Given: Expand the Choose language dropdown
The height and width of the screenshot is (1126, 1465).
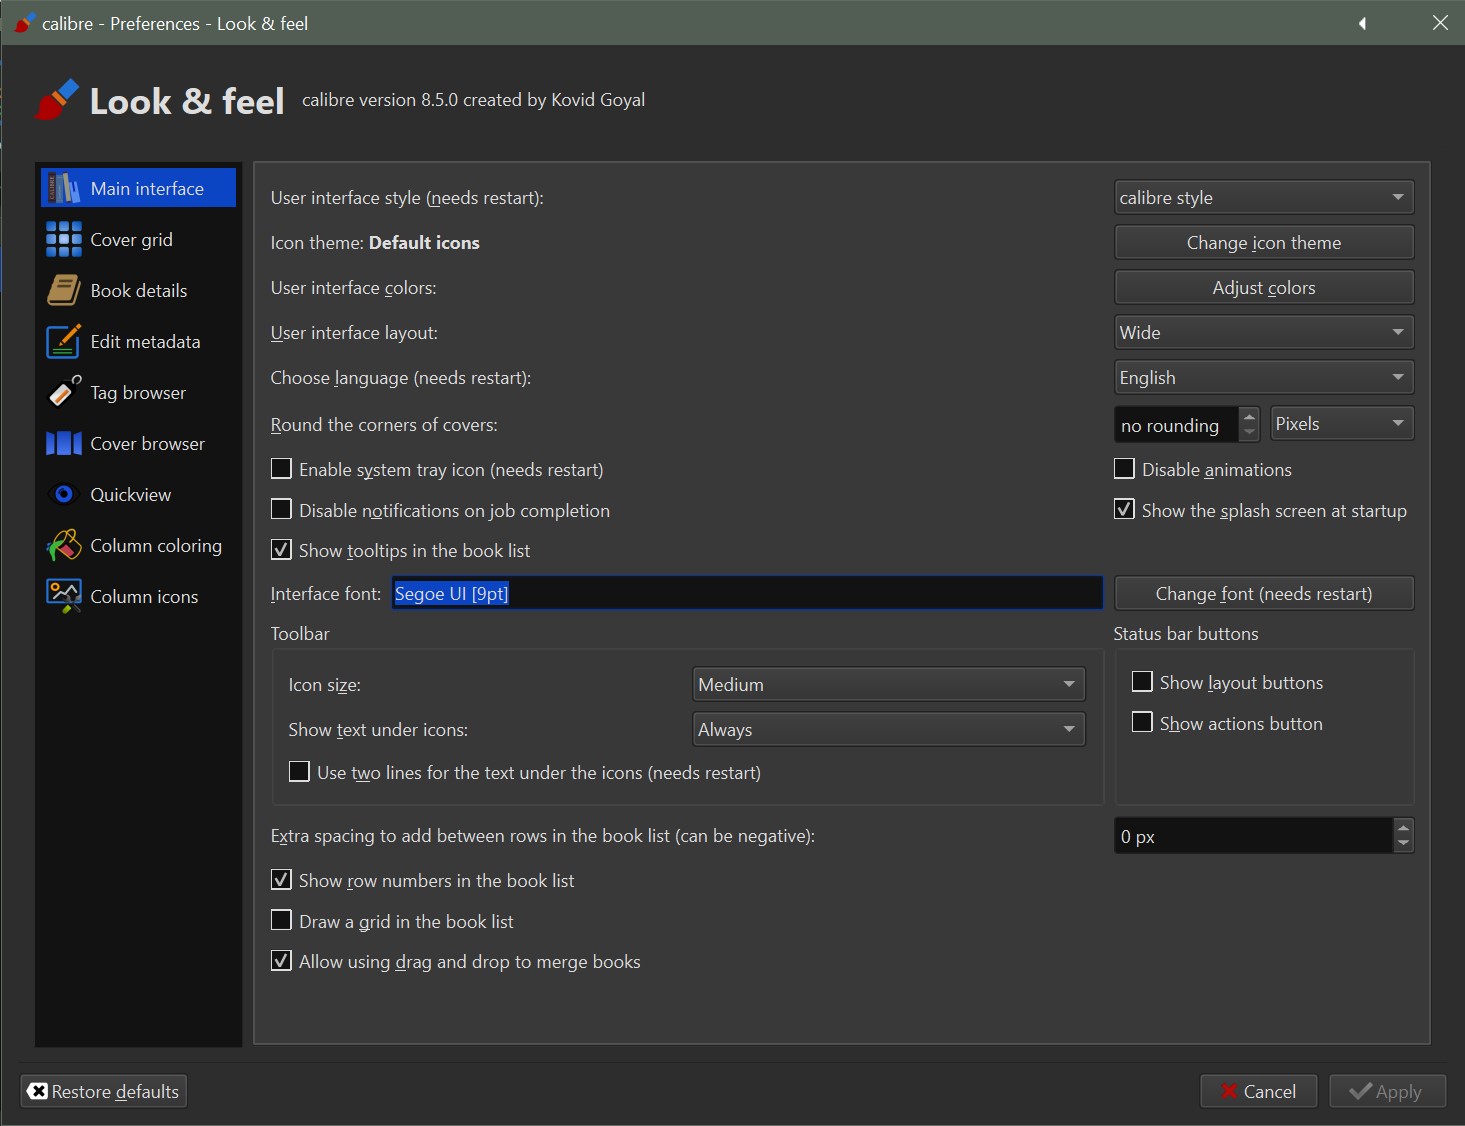Looking at the screenshot, I should (x=1263, y=378).
